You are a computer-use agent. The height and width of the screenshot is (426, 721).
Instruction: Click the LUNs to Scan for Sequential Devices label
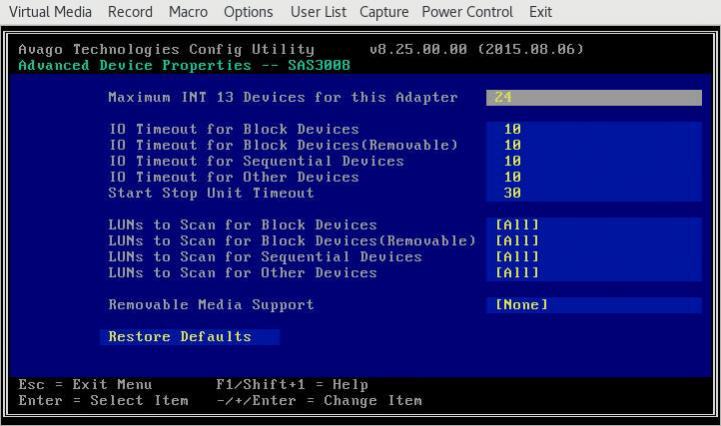coord(265,257)
